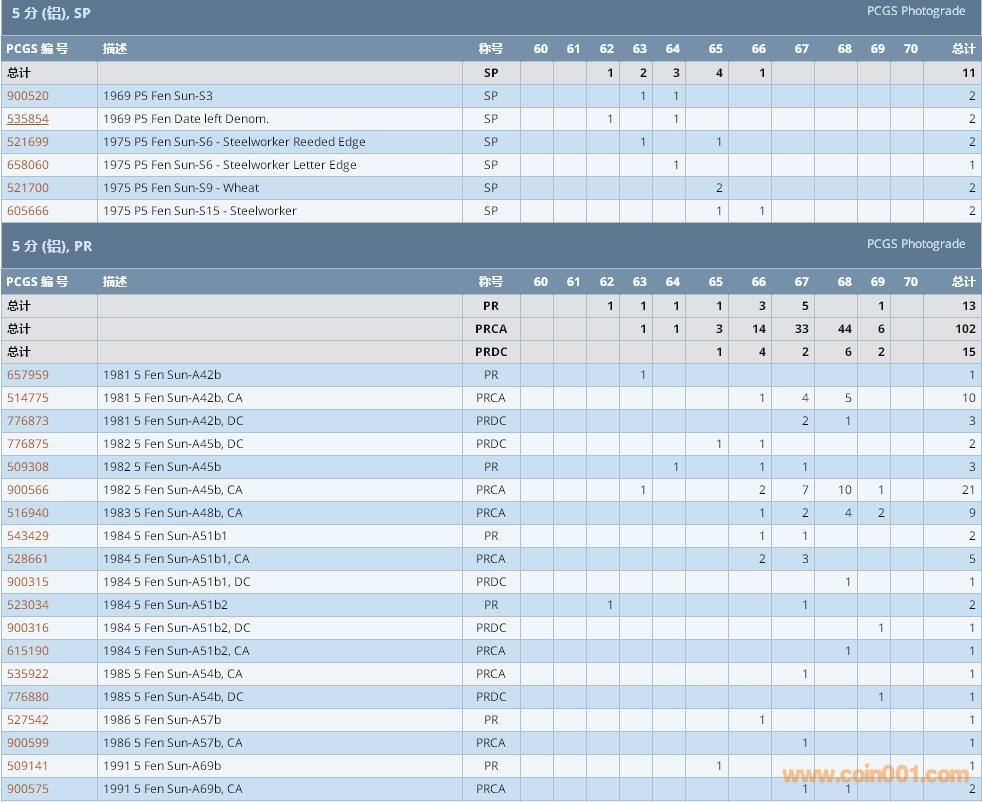
Task: Select PCGS number 509141
Action: tap(28, 766)
